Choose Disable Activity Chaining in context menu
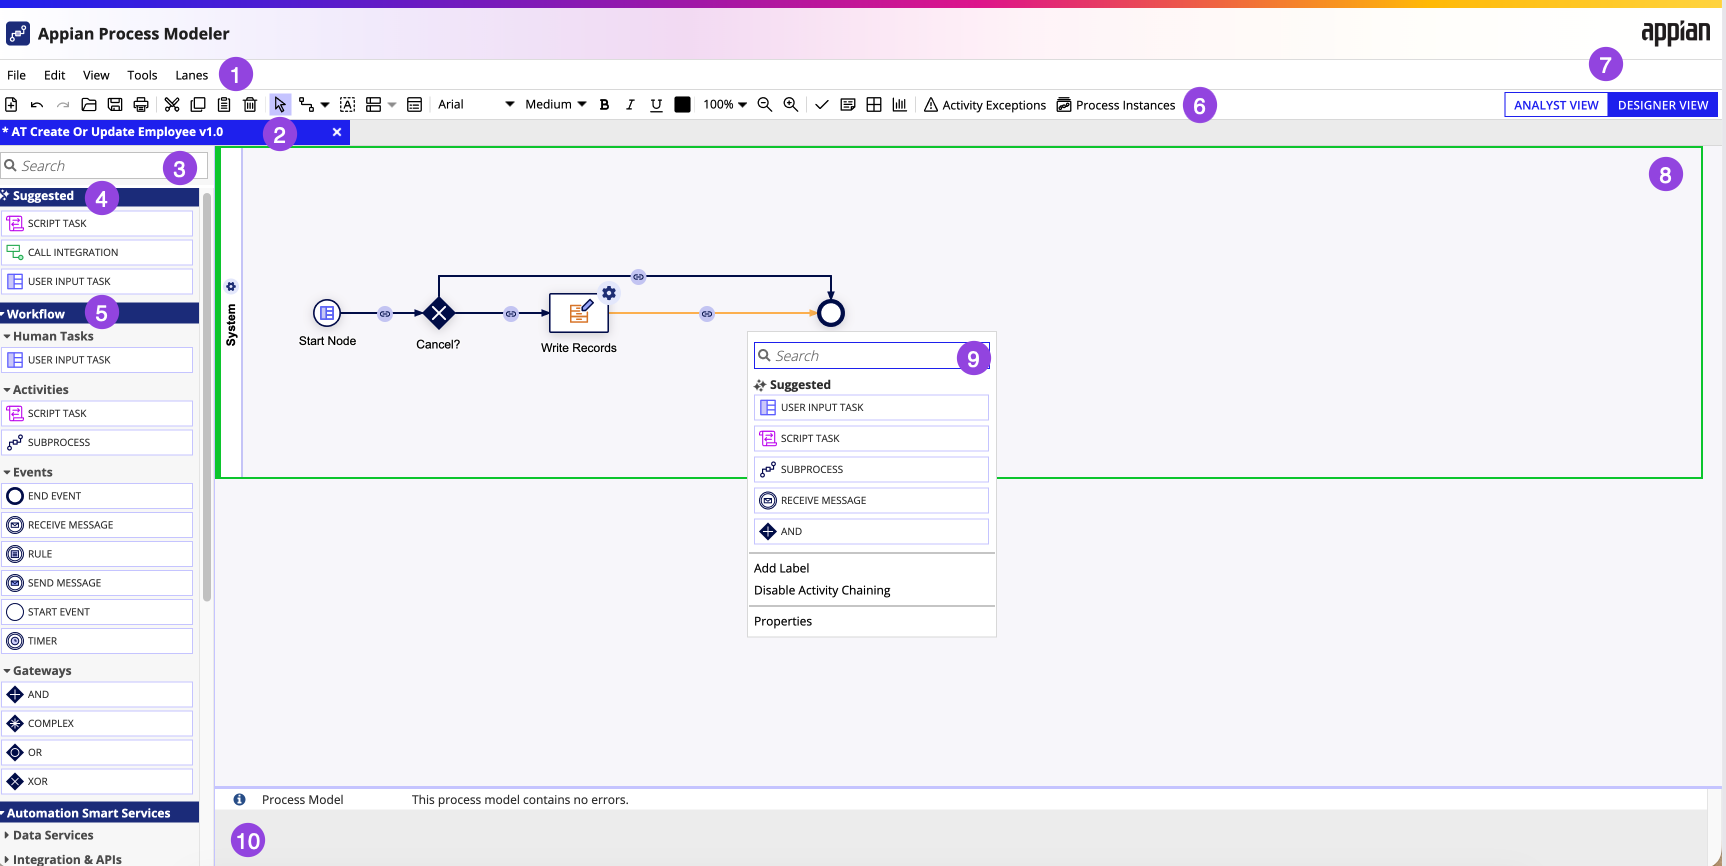The width and height of the screenshot is (1726, 866). [822, 590]
